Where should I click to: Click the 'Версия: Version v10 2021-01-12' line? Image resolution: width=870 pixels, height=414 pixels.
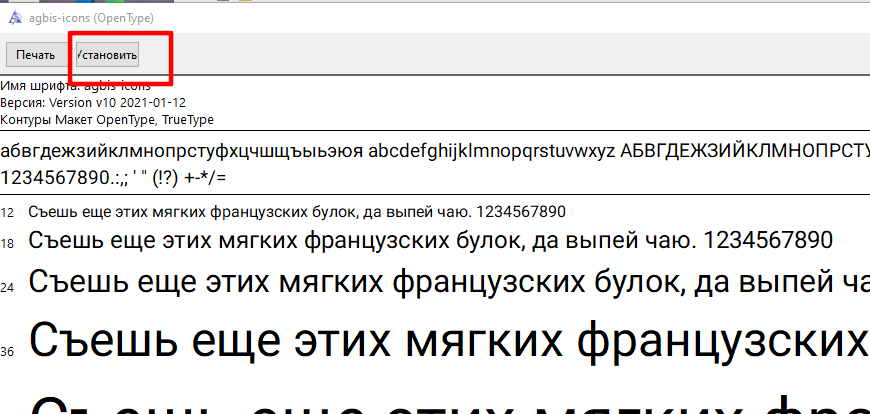click(93, 103)
